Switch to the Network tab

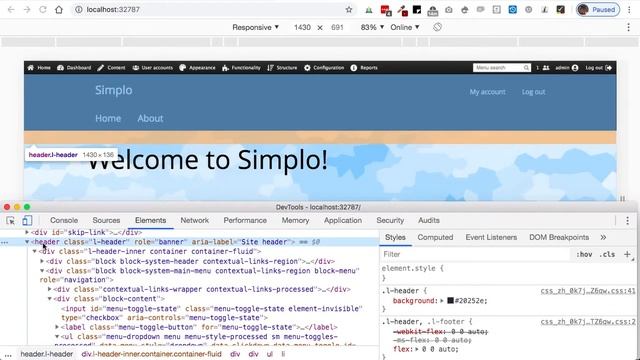click(195, 220)
